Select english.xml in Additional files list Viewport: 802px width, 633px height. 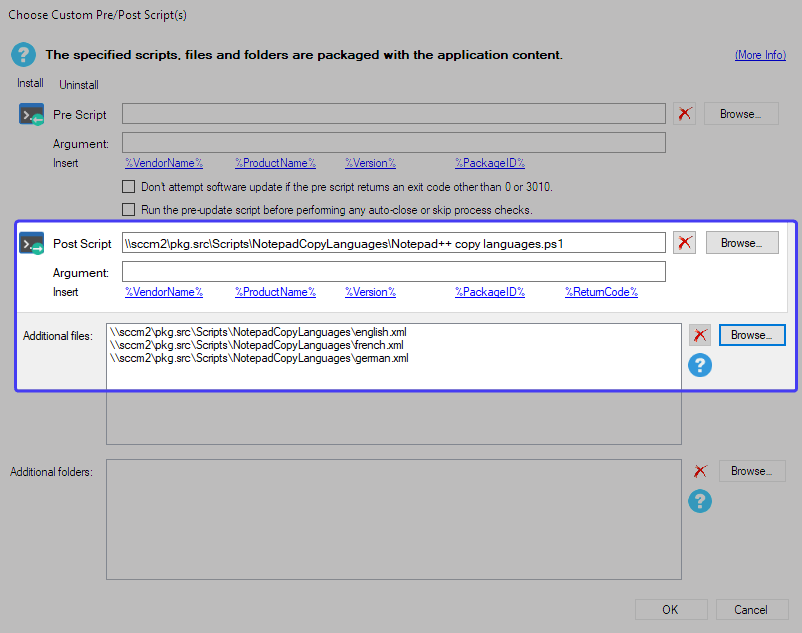(258, 332)
